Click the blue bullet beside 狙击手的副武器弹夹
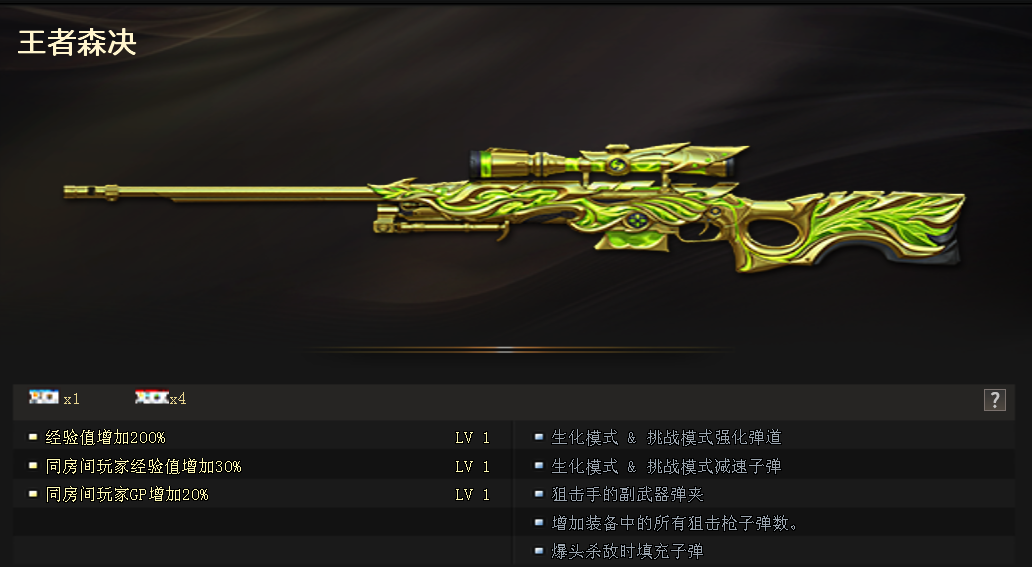Viewport: 1032px width, 567px height. tap(538, 493)
